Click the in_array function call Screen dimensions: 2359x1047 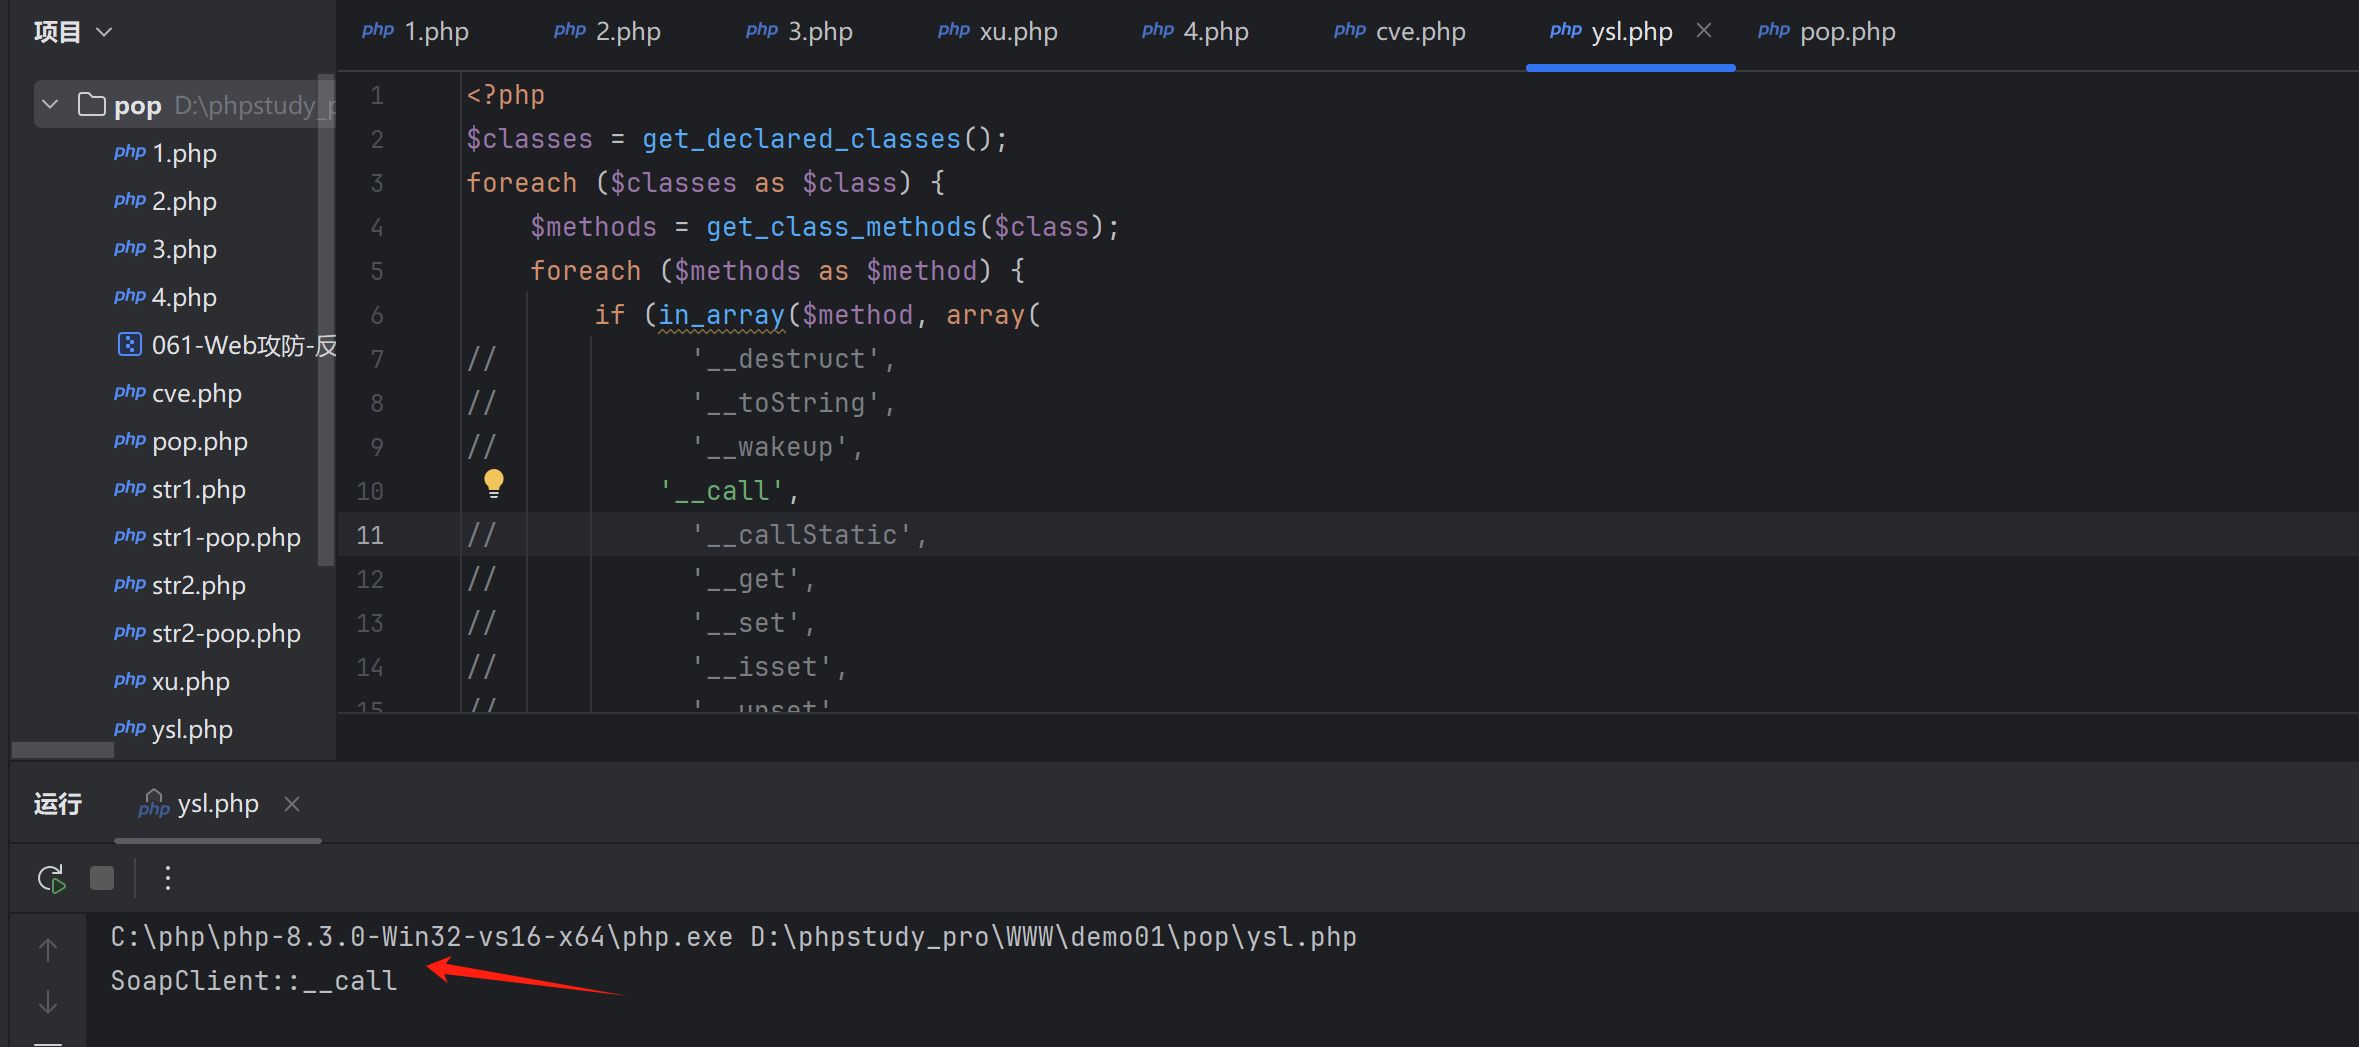click(721, 315)
